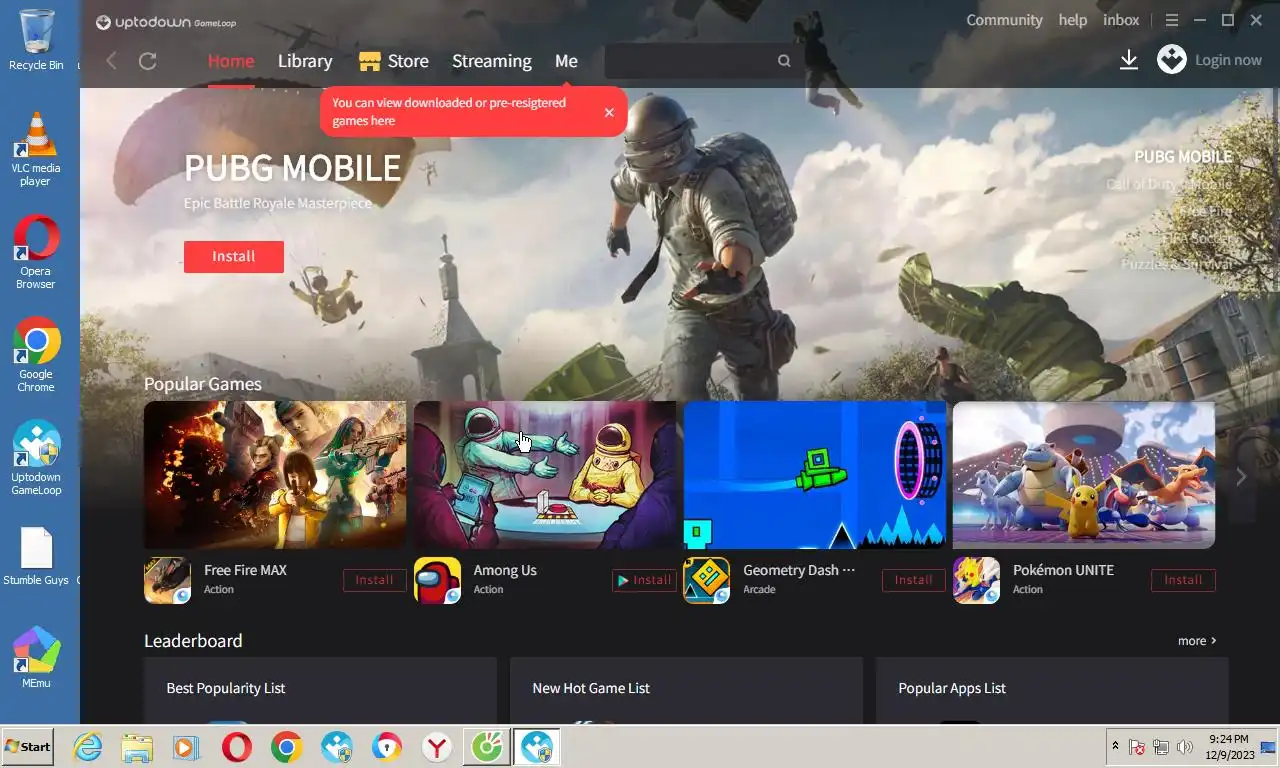
Task: Open the Library tab
Action: coord(305,61)
